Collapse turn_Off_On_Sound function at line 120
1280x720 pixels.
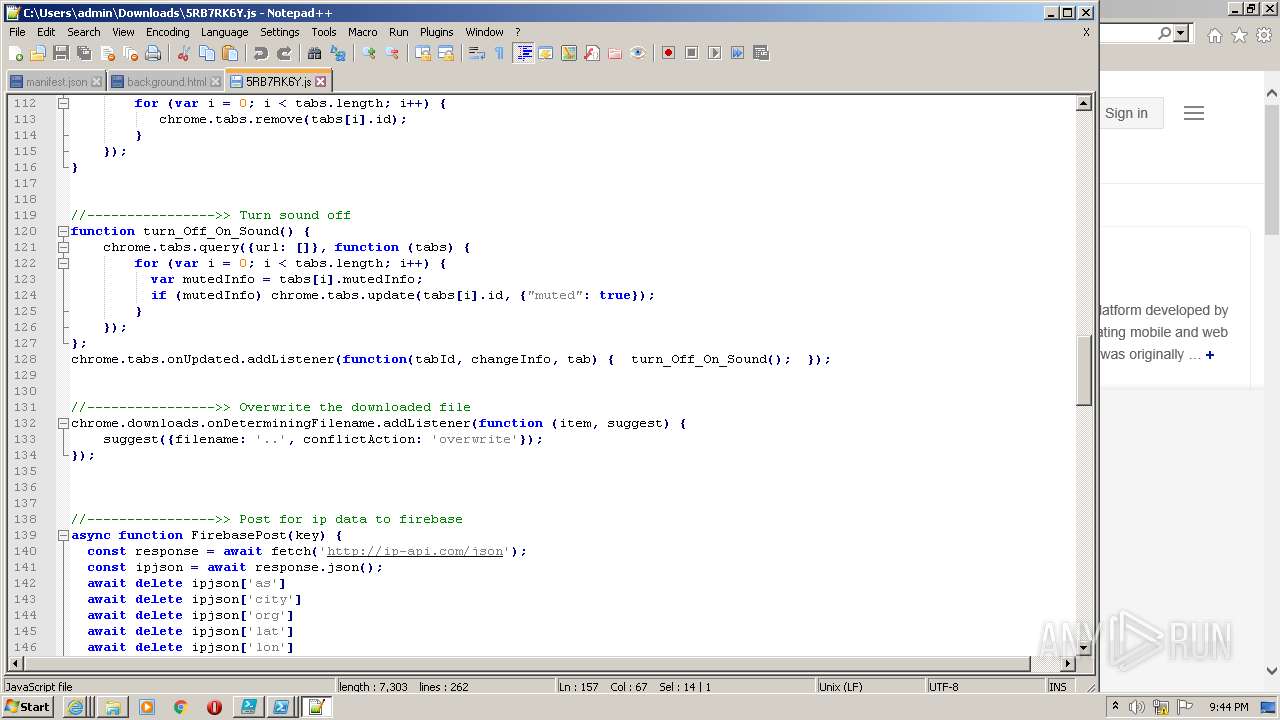coord(63,231)
